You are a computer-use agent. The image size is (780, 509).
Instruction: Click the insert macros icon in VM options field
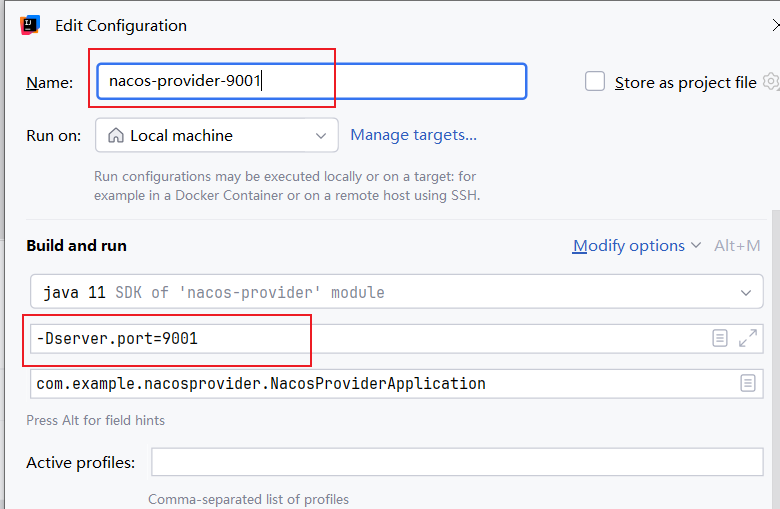coord(719,338)
